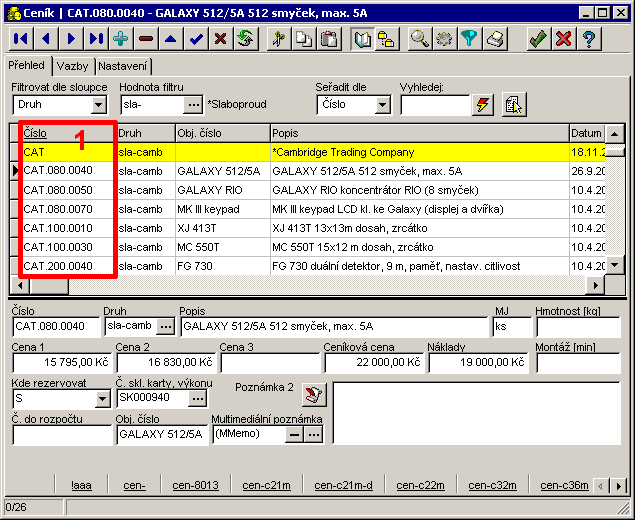Screen dimensions: 635x520
Task: Click the refresh data icon
Action: (246, 39)
